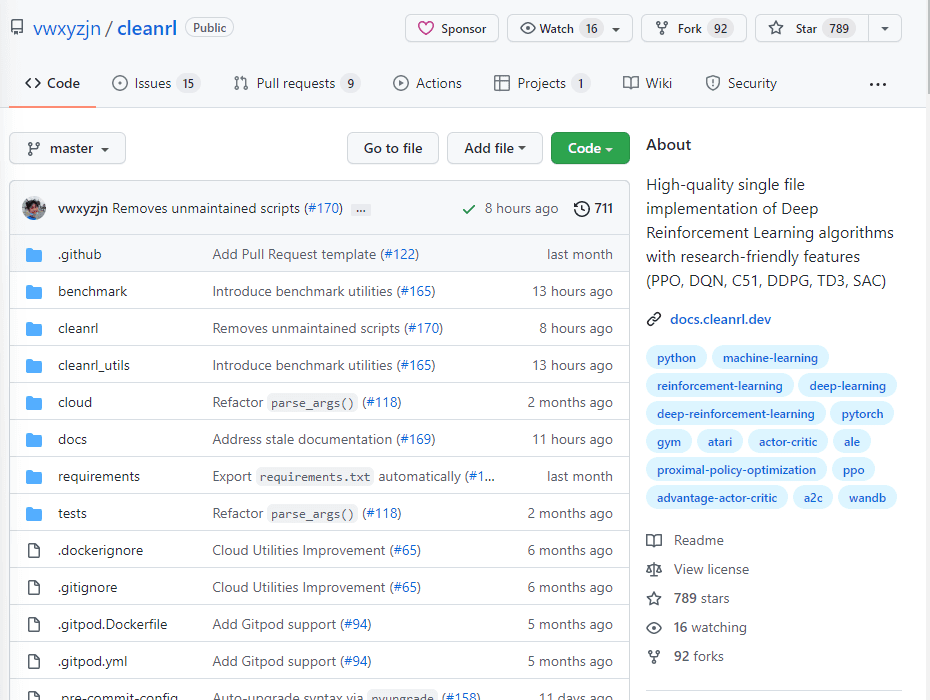
Task: Expand the green Code dropdown
Action: [x=590, y=148]
